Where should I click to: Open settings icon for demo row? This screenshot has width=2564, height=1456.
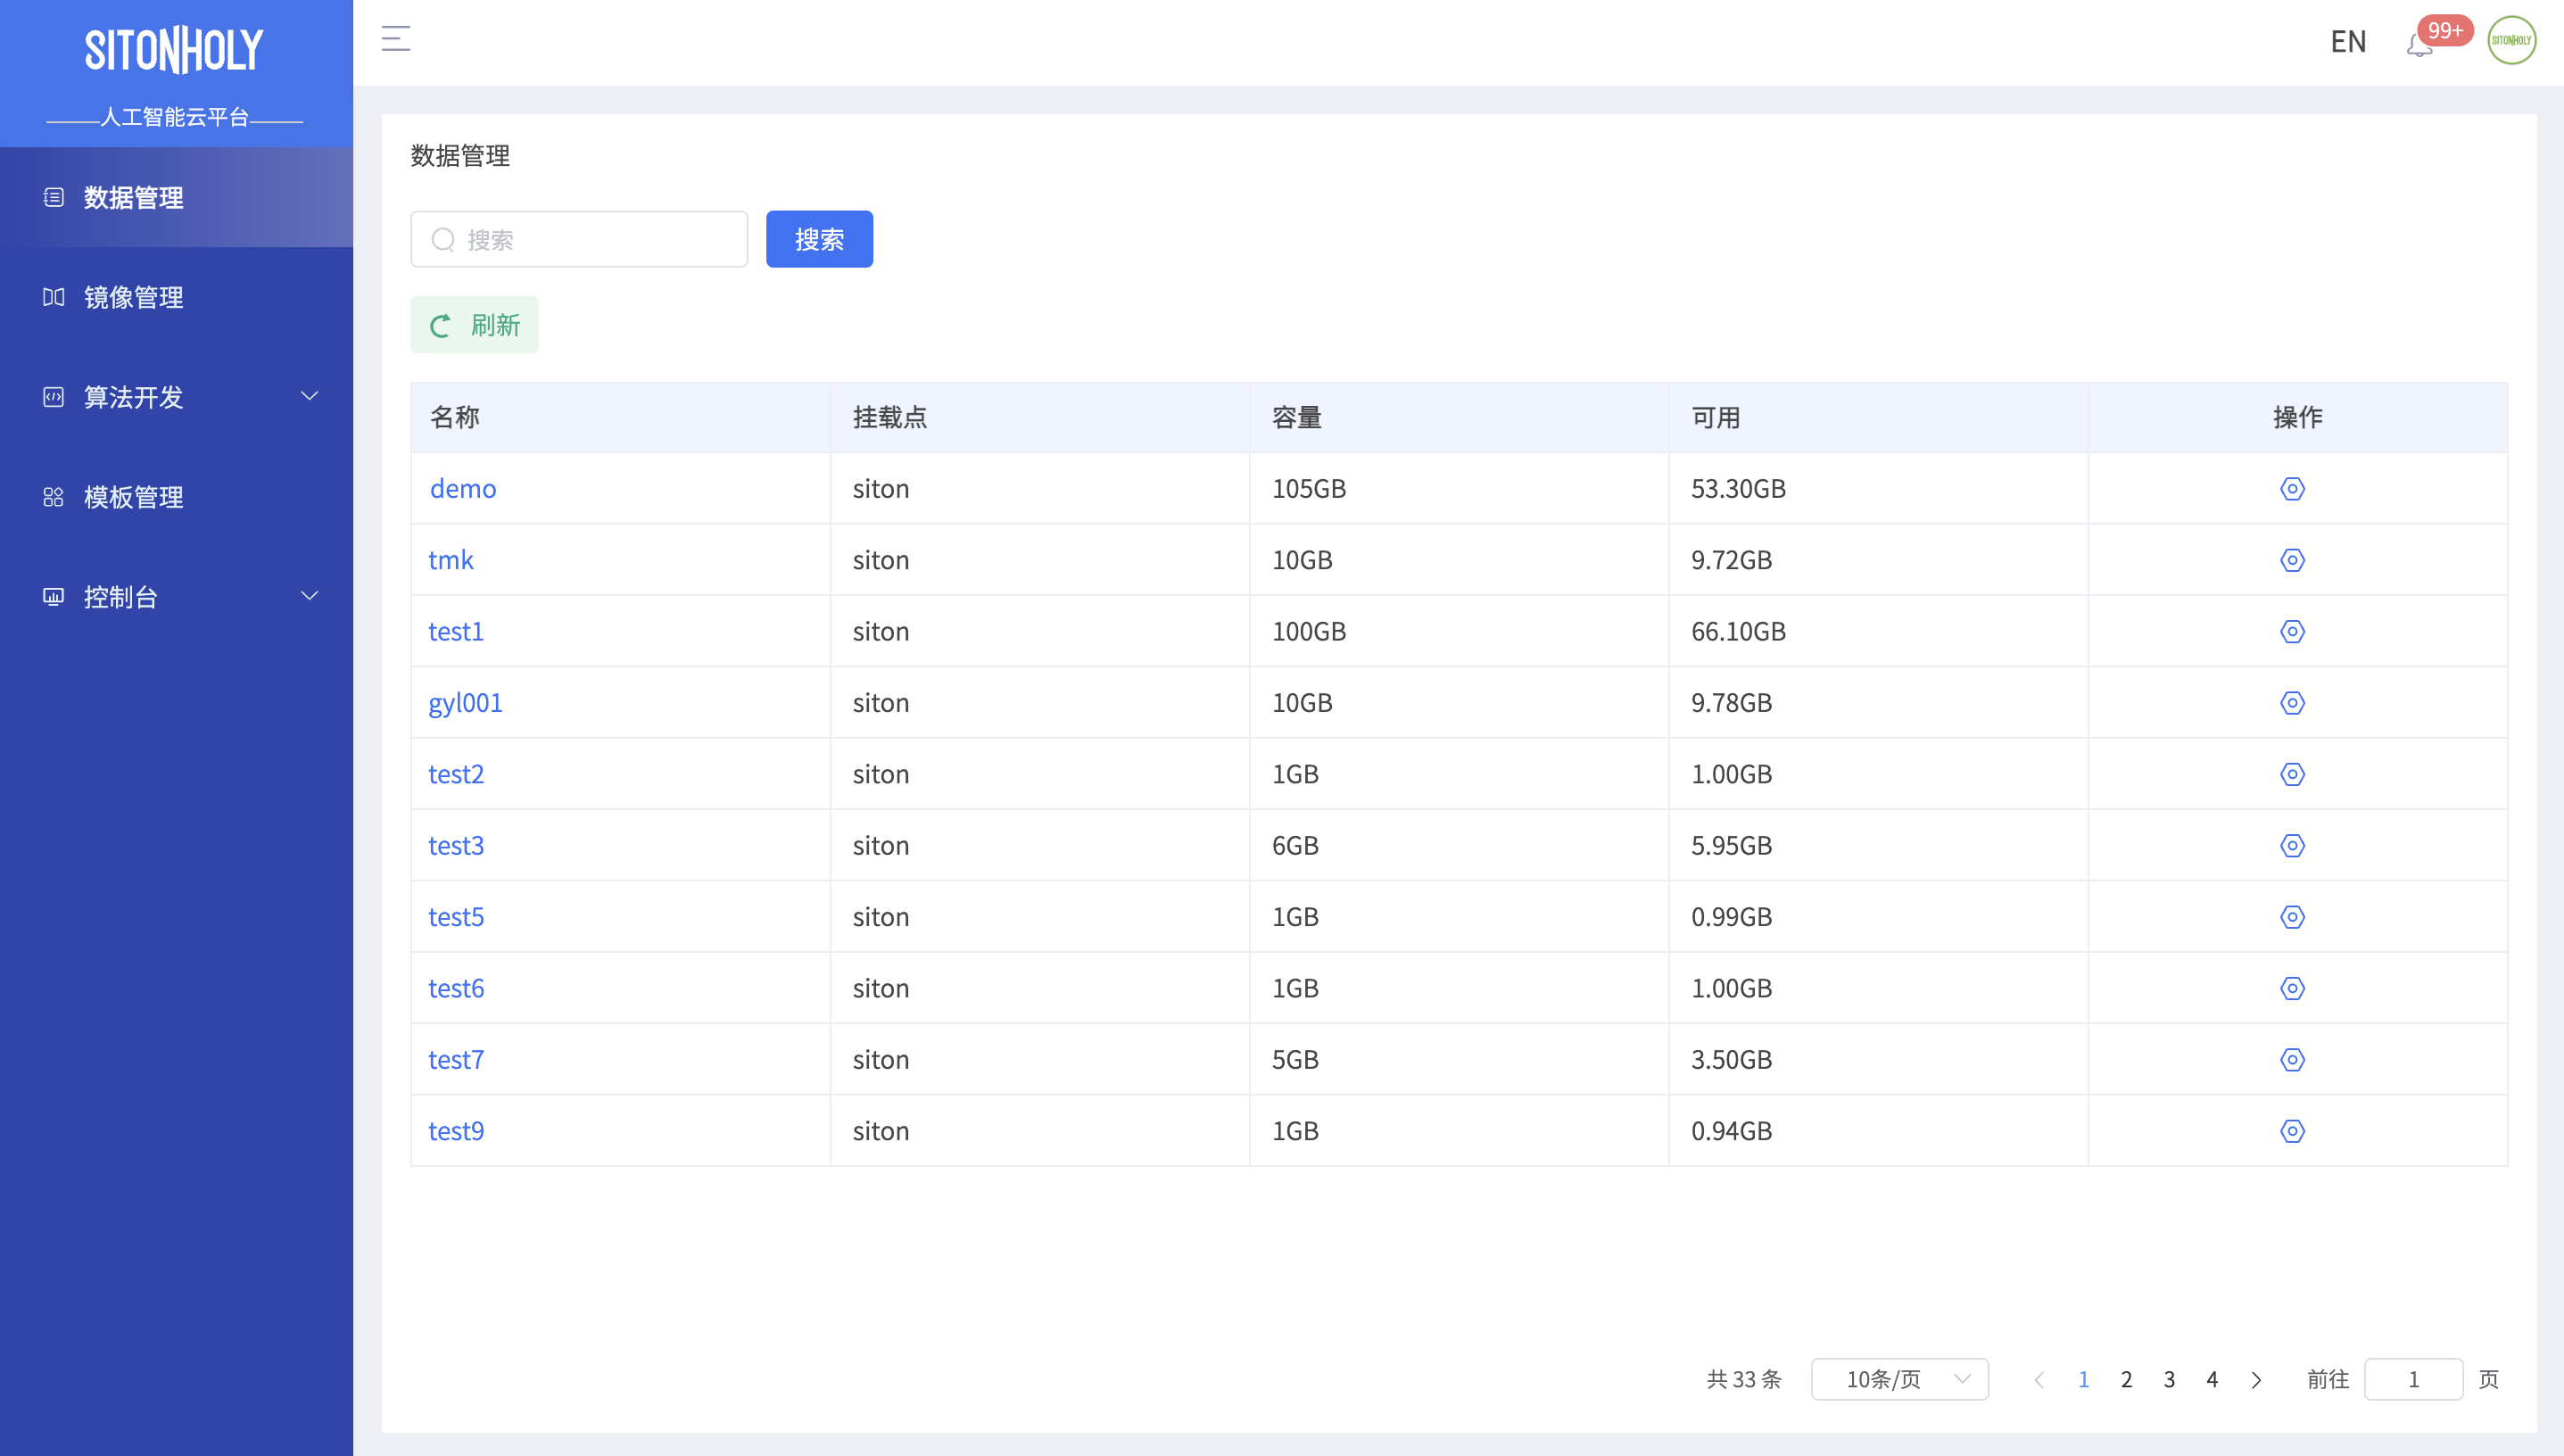(x=2292, y=488)
